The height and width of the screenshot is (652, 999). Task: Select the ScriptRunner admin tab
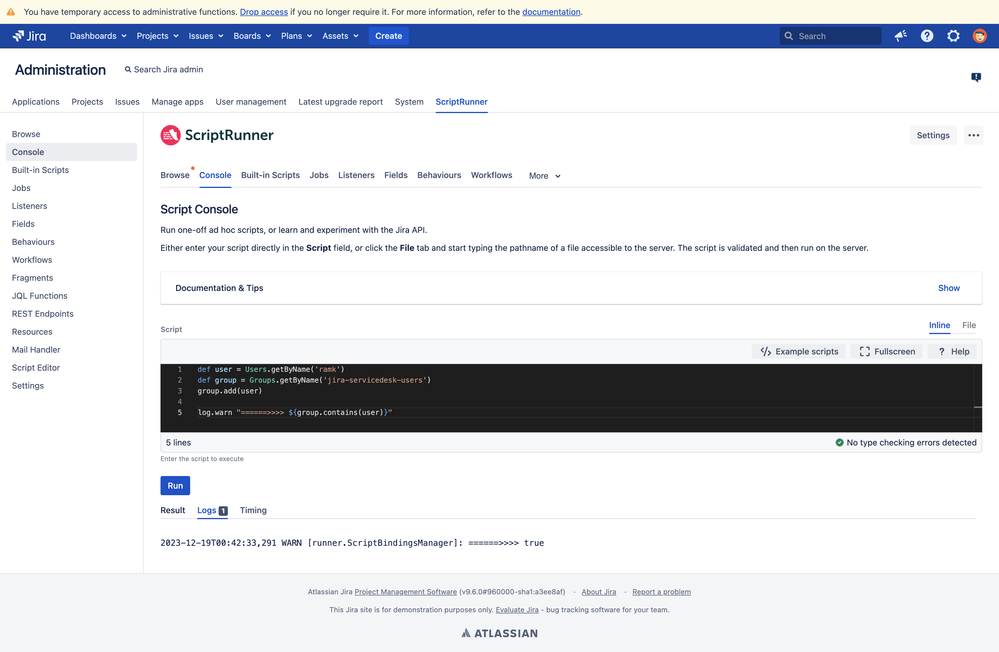[x=461, y=102]
